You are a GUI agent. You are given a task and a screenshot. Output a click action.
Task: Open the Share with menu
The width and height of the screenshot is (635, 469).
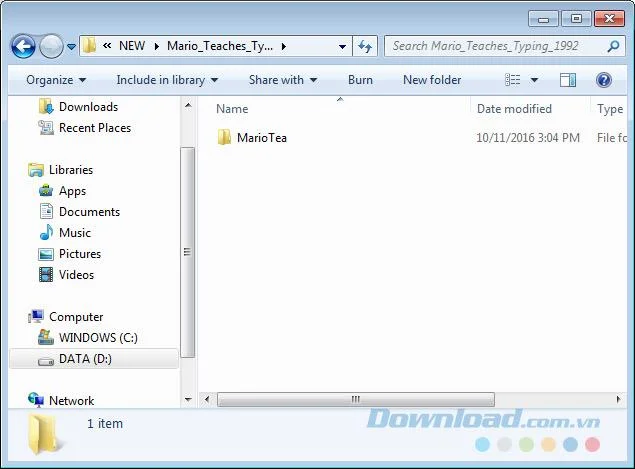(x=283, y=80)
